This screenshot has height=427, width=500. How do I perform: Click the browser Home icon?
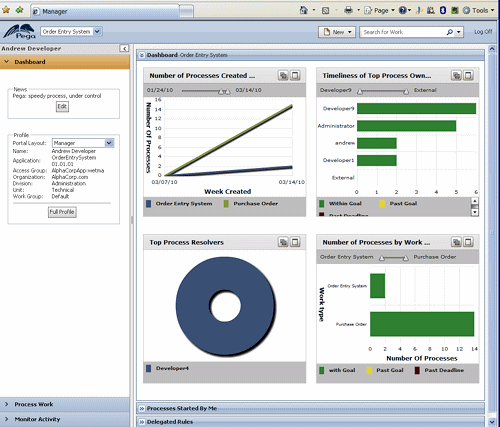[303, 10]
